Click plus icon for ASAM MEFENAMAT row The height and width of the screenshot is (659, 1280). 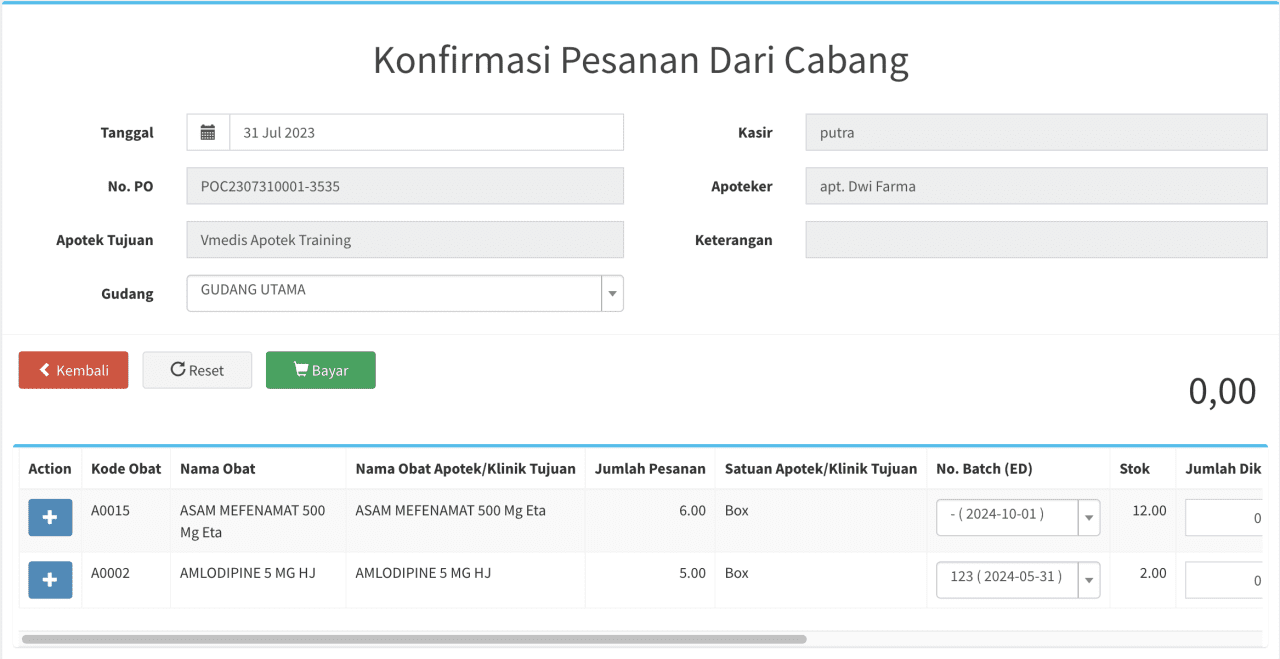pos(50,518)
